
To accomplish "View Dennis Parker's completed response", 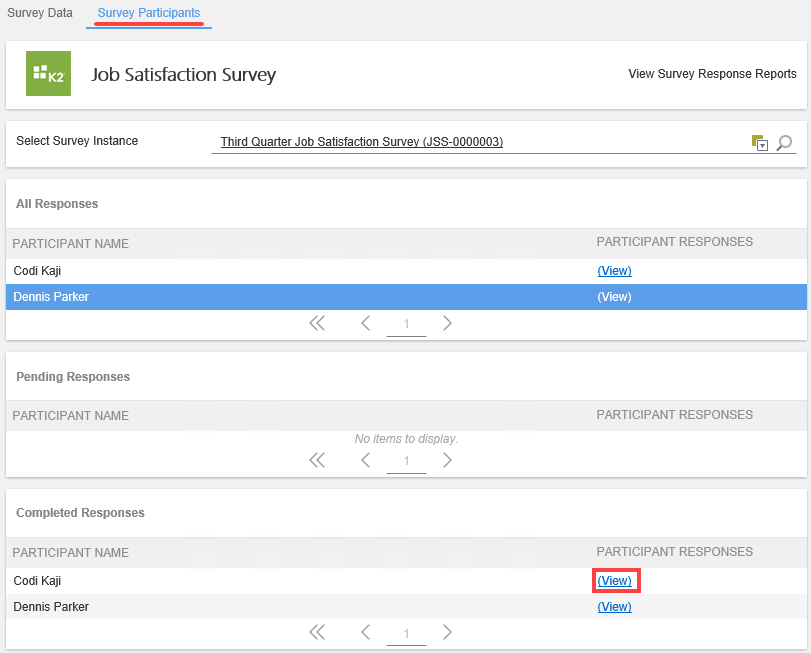I will click(614, 607).
